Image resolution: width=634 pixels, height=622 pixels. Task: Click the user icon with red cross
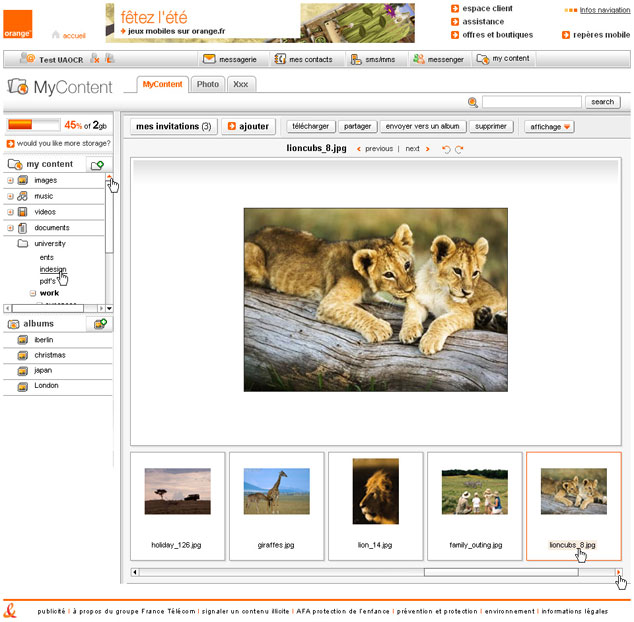[95, 59]
